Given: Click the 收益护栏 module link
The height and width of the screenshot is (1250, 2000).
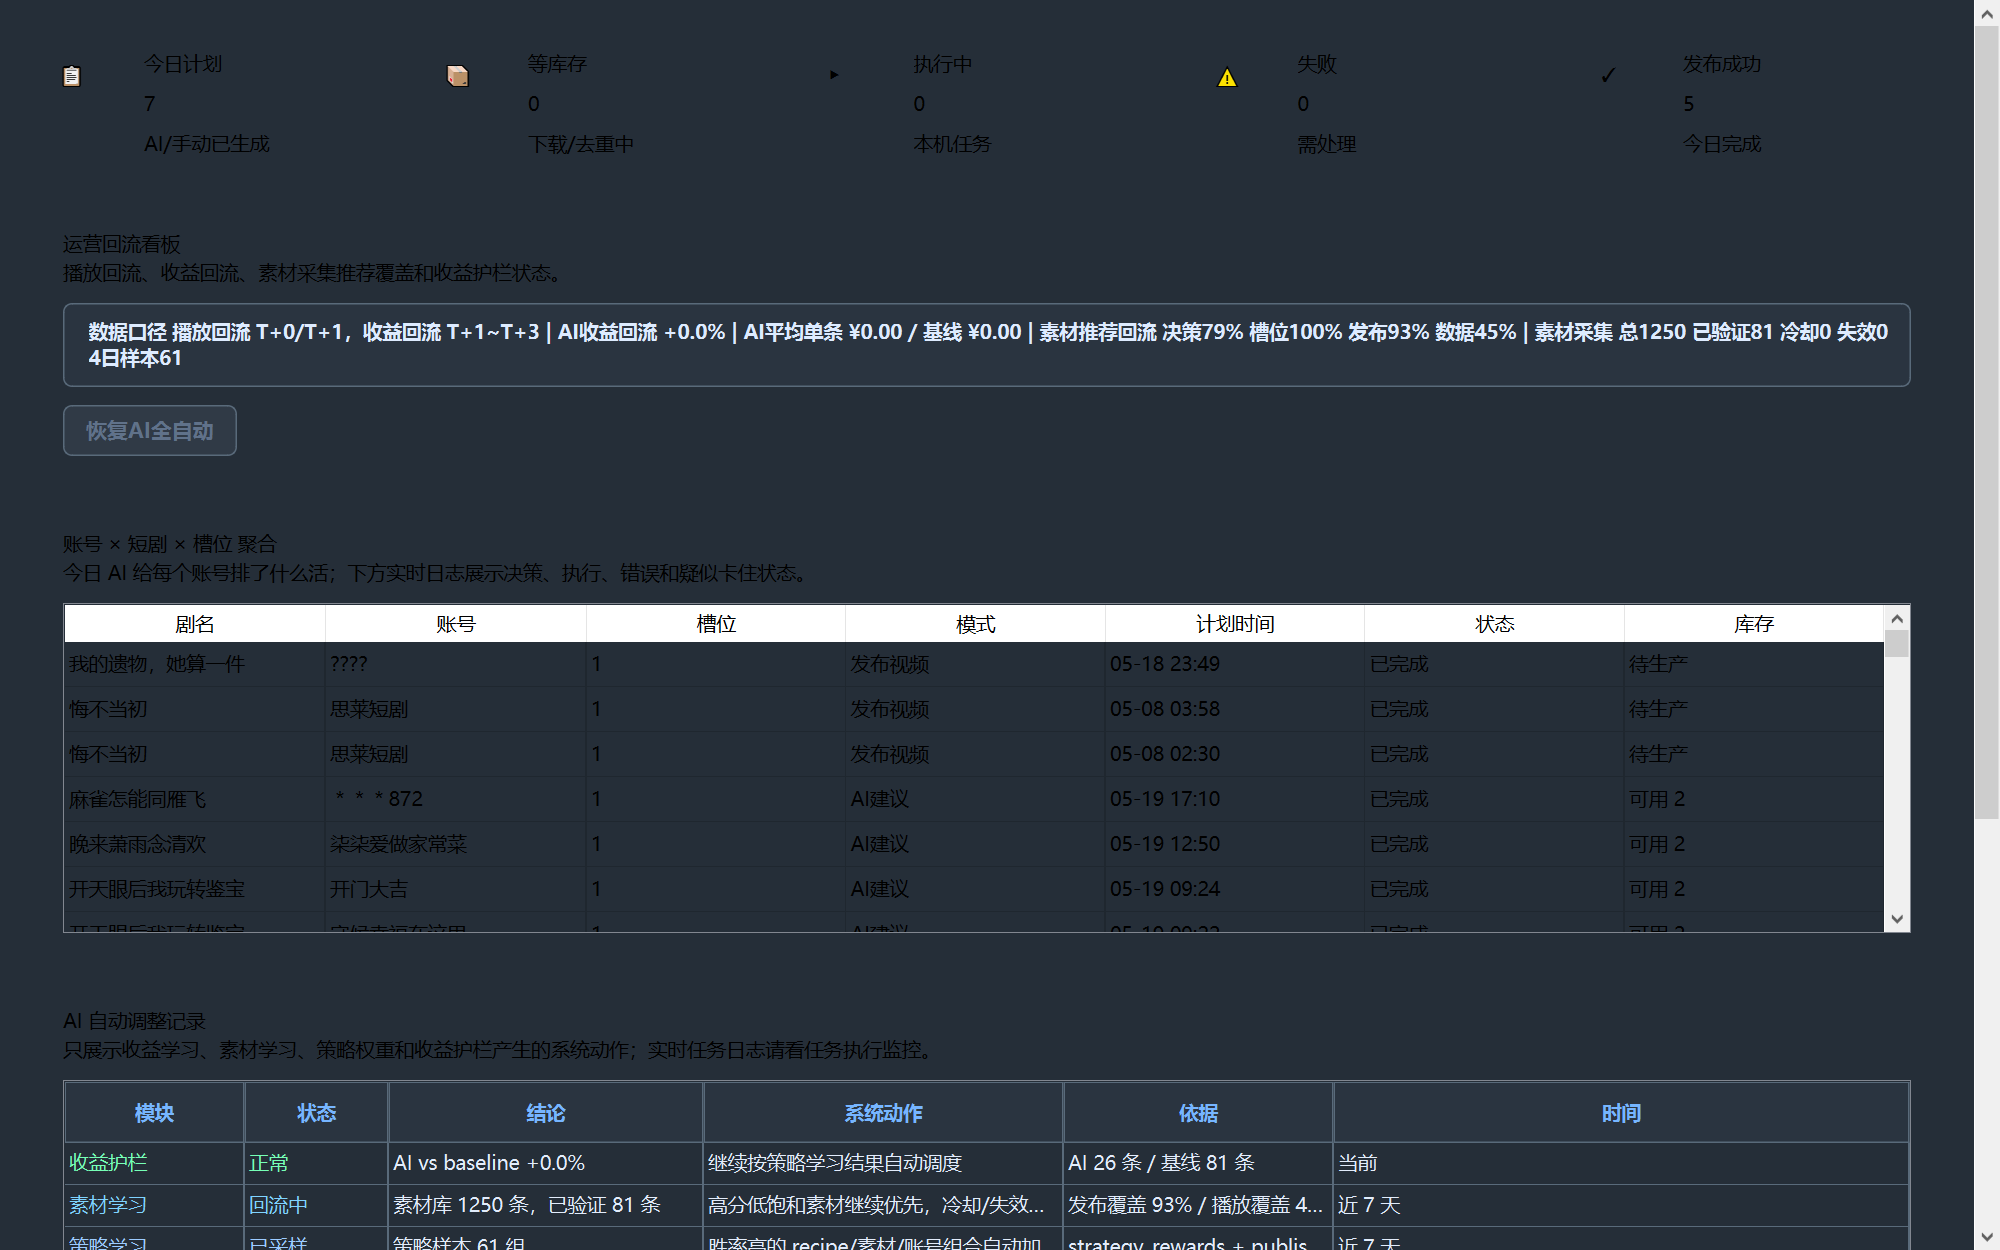Looking at the screenshot, I should [x=108, y=1163].
